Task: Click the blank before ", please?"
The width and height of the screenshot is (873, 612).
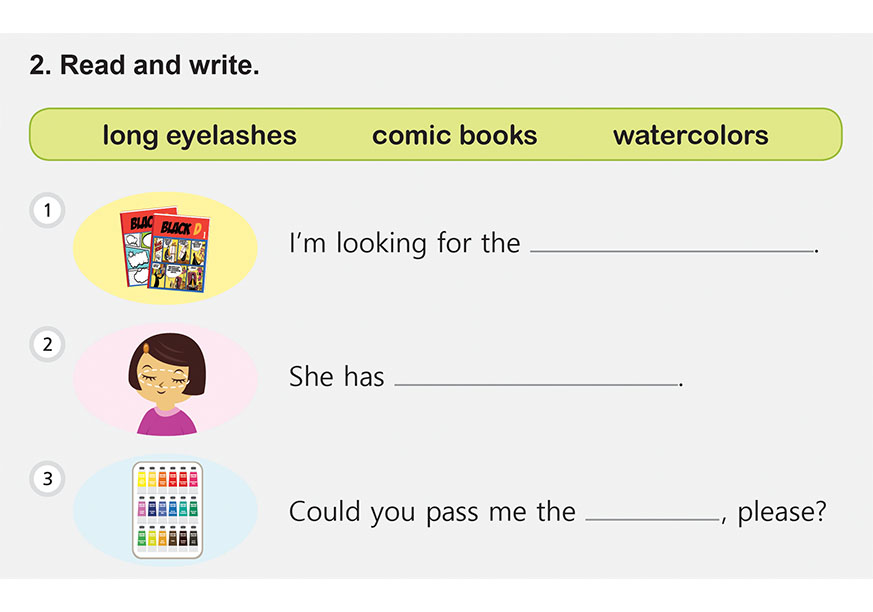Action: click(652, 512)
